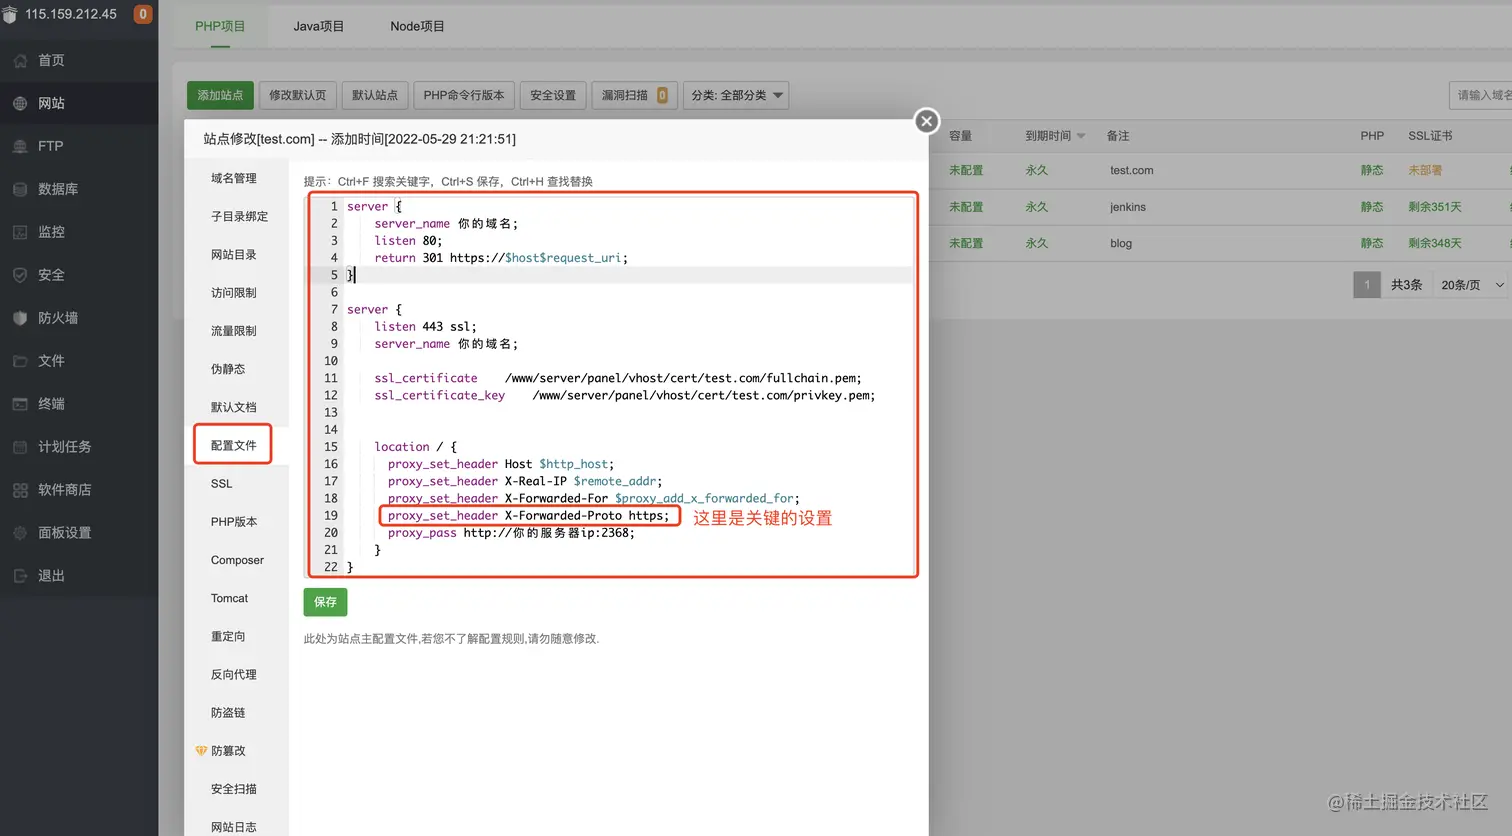Image resolution: width=1512 pixels, height=836 pixels.
Task: Click the test.com remark cell
Action: pos(1131,171)
